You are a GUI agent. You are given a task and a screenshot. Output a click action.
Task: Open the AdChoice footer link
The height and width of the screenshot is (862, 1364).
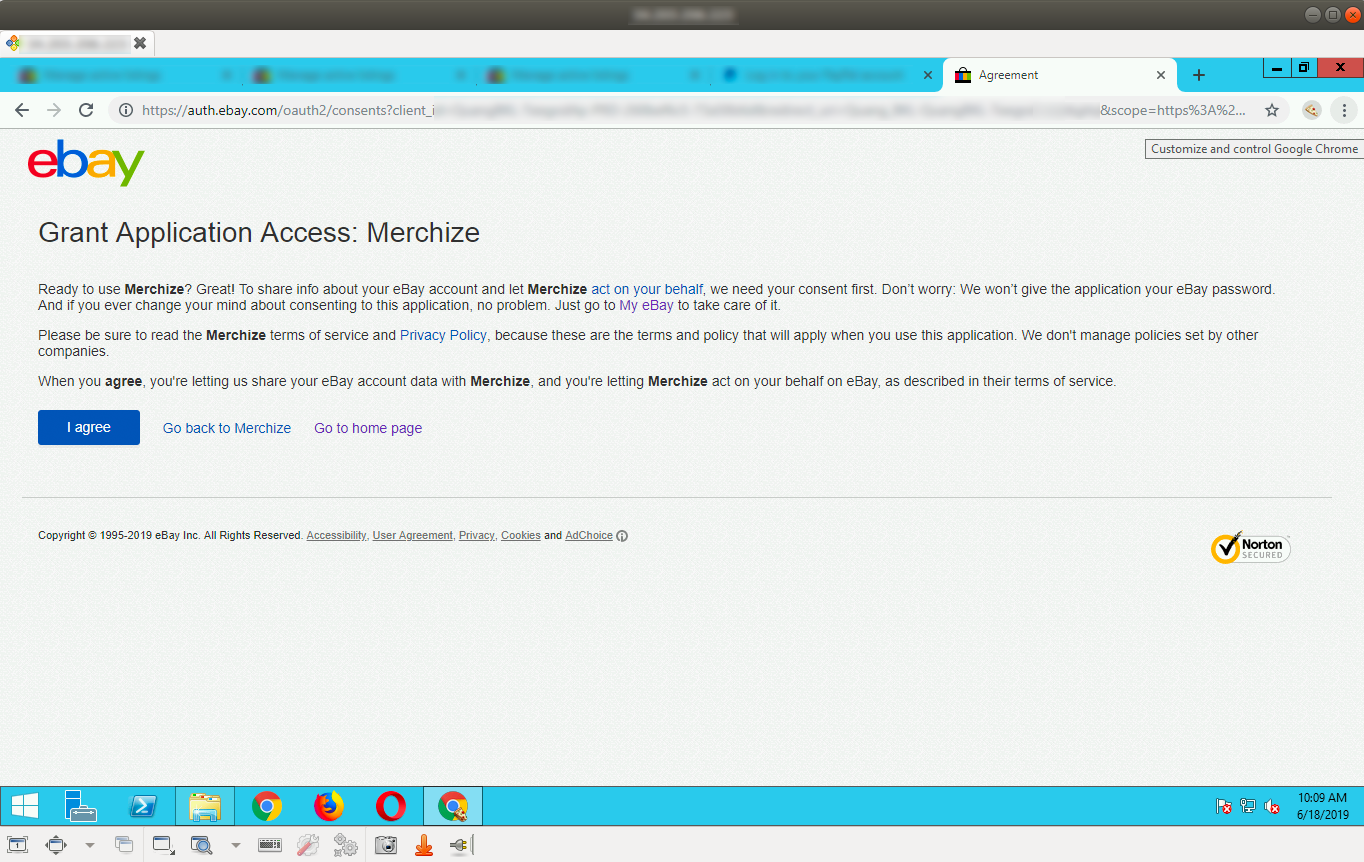[x=589, y=536]
